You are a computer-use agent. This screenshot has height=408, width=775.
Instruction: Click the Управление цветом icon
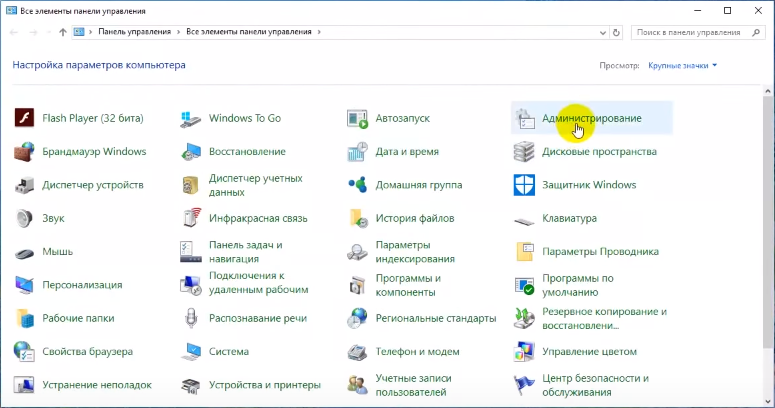tap(524, 352)
